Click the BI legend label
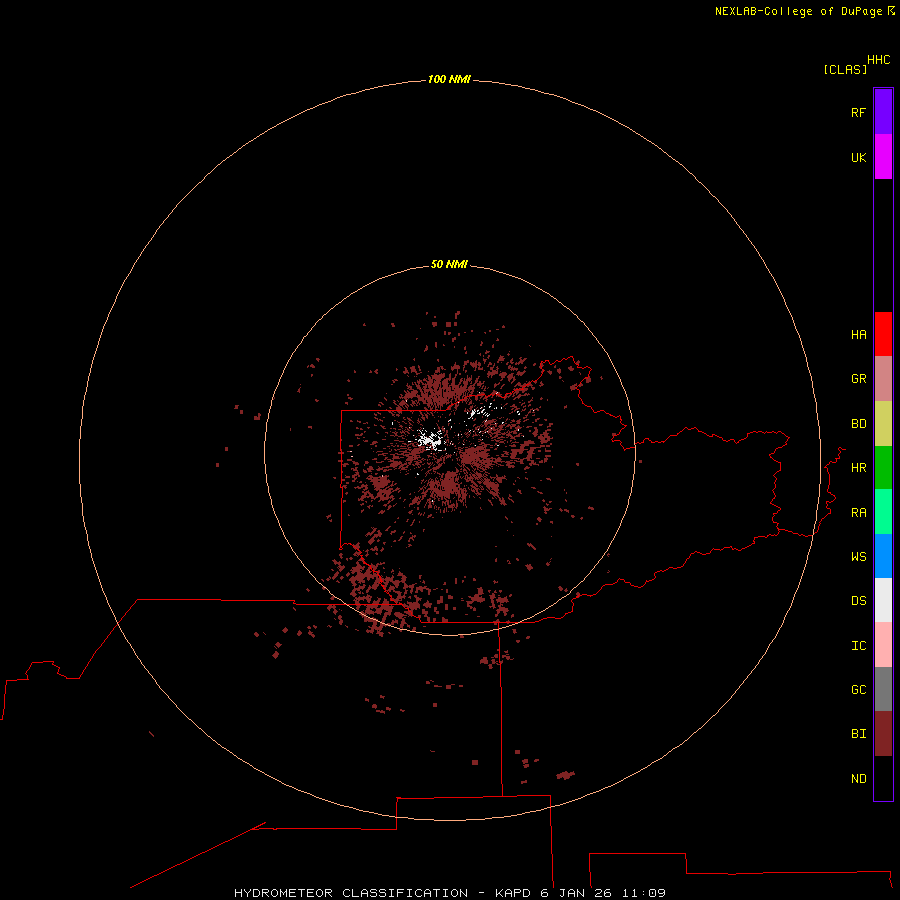The image size is (900, 900). tap(859, 734)
